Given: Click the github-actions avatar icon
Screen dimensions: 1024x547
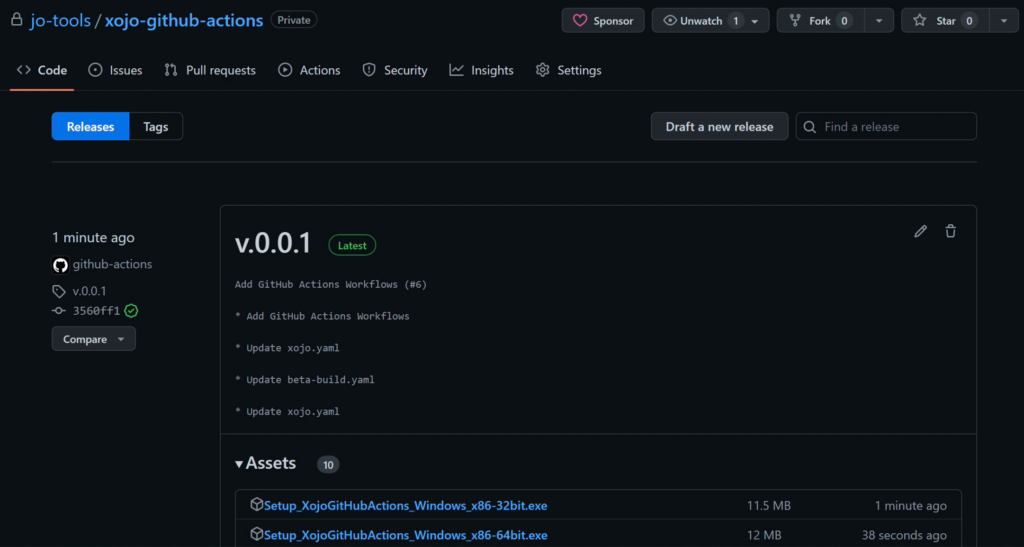Looking at the screenshot, I should point(60,265).
